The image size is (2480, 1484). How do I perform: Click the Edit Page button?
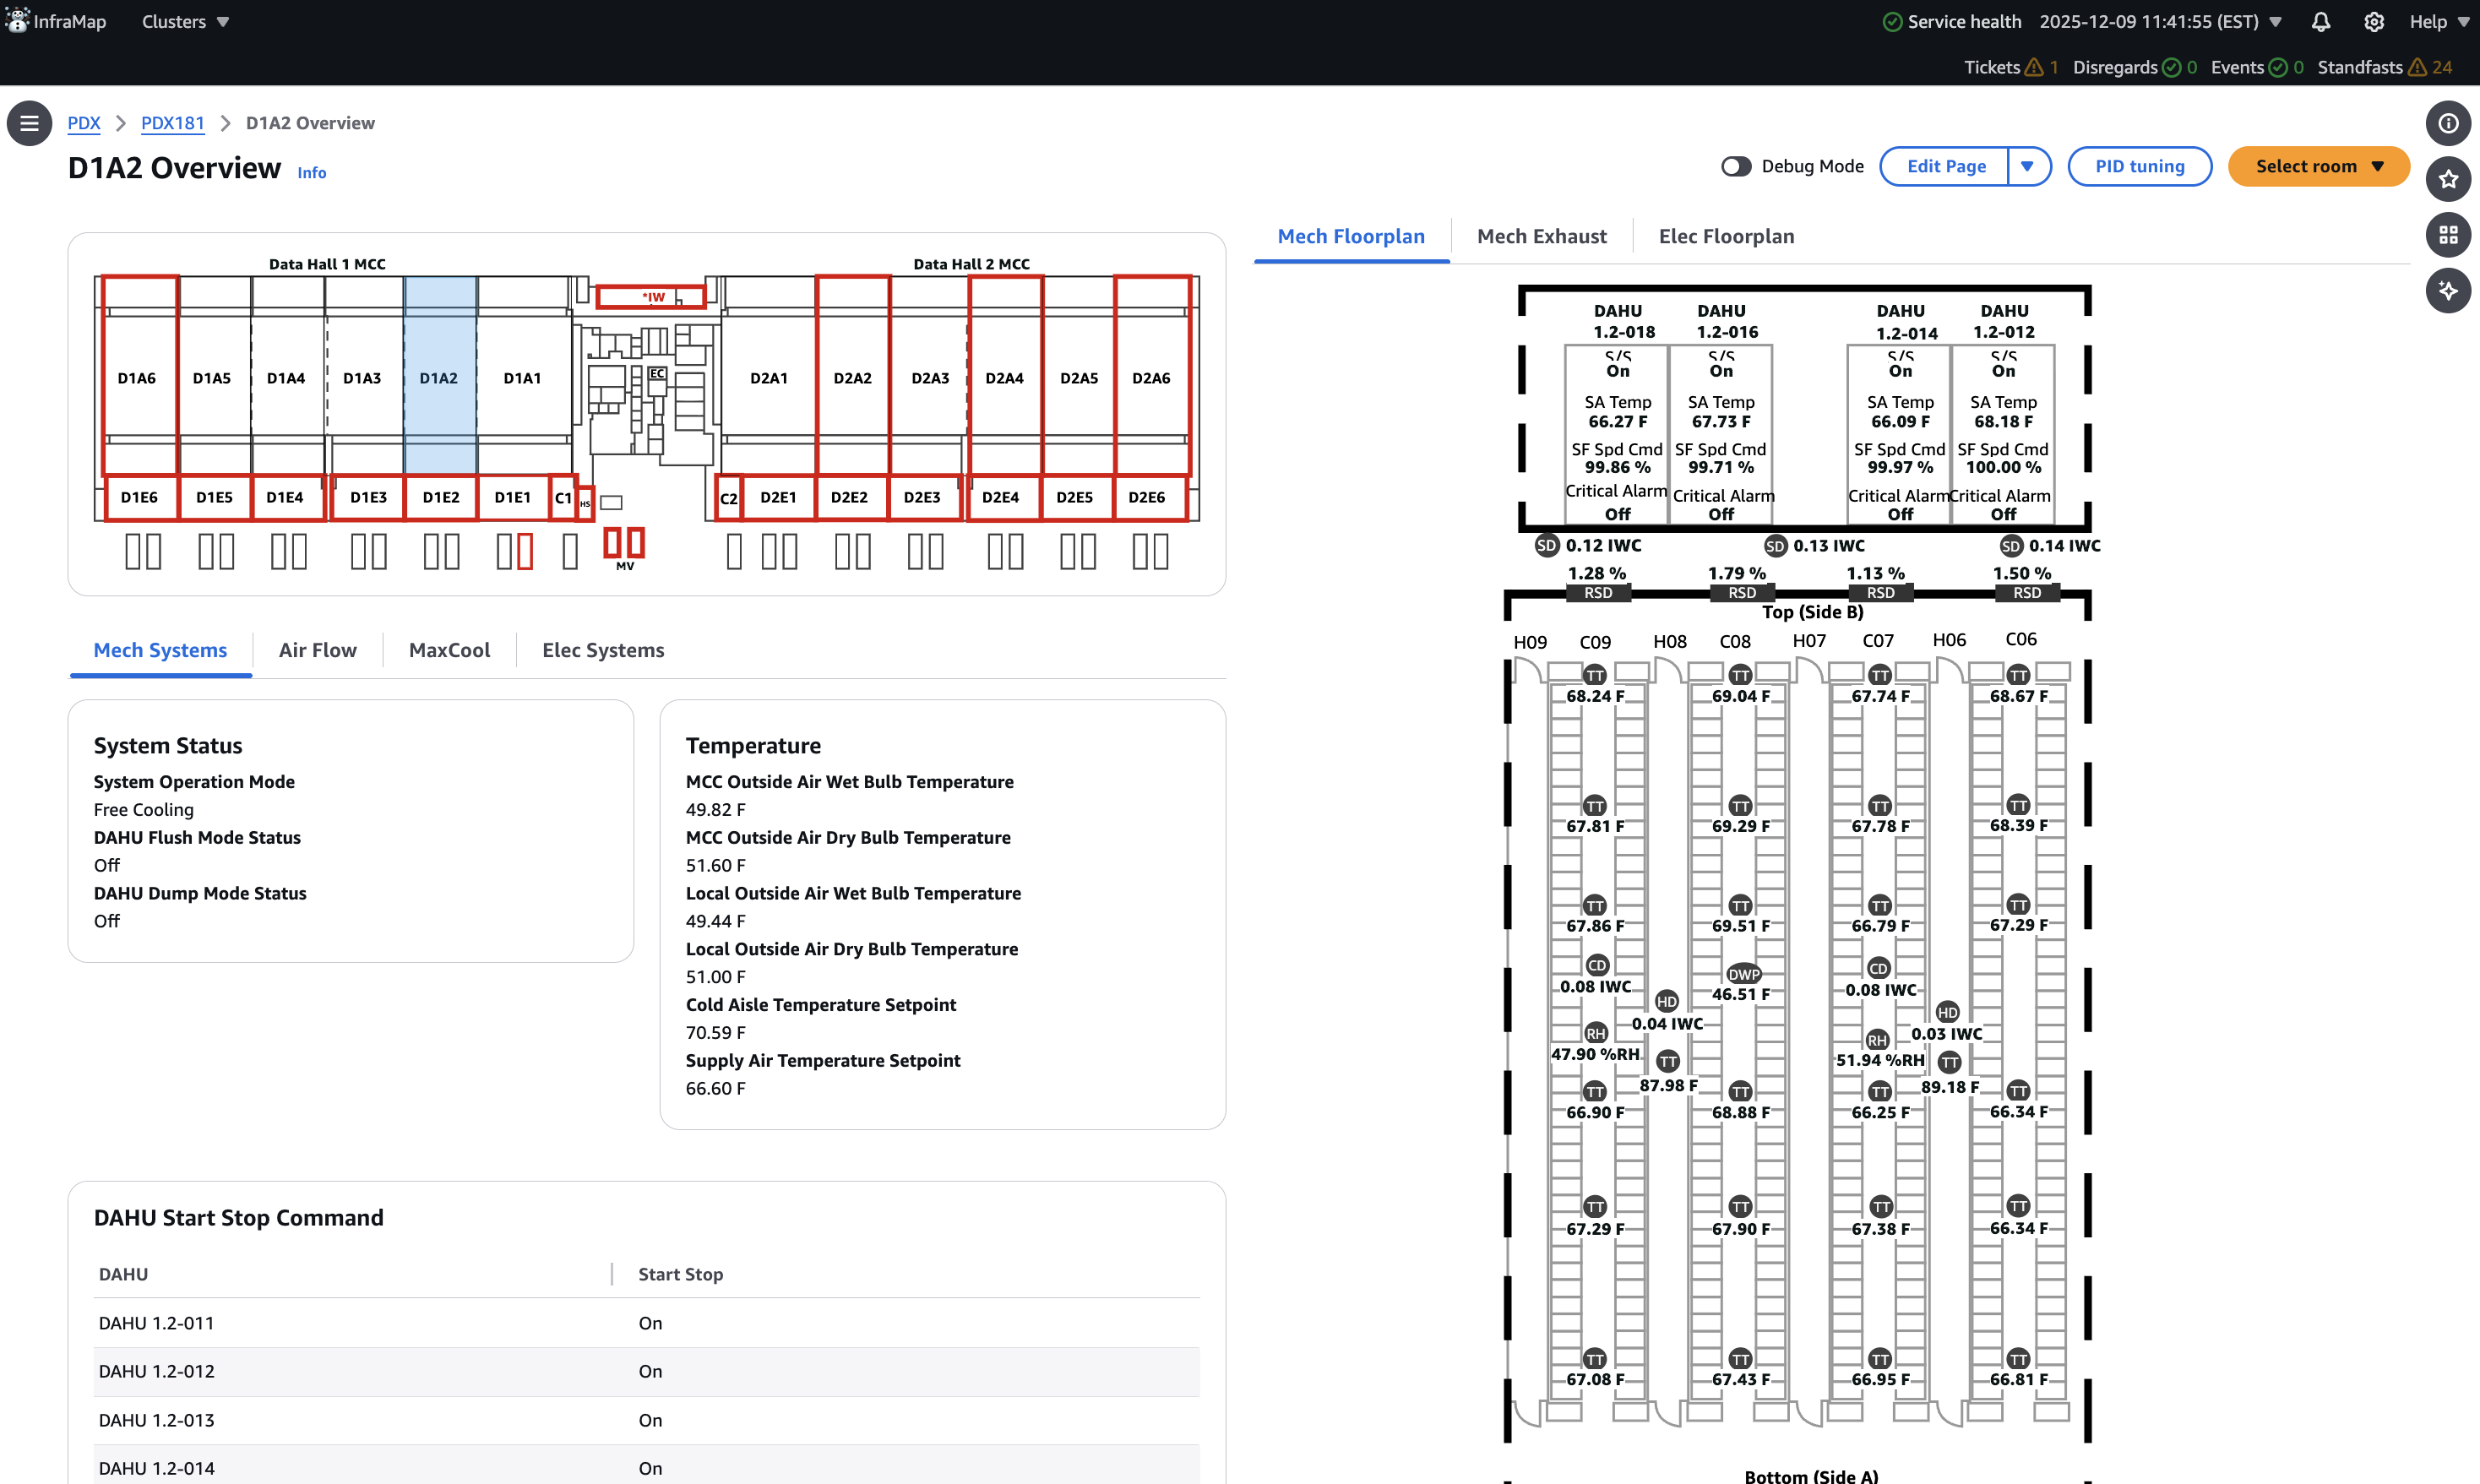(1946, 166)
